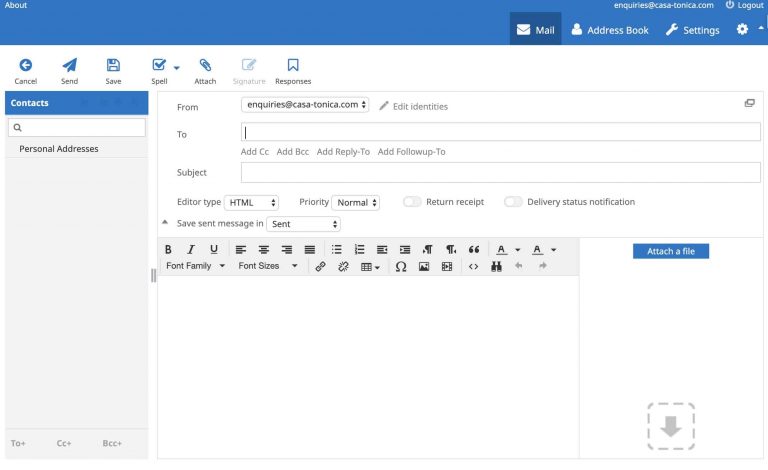Viewport: 768px width, 470px height.
Task: Toggle underline formatting in the editor
Action: [214, 250]
